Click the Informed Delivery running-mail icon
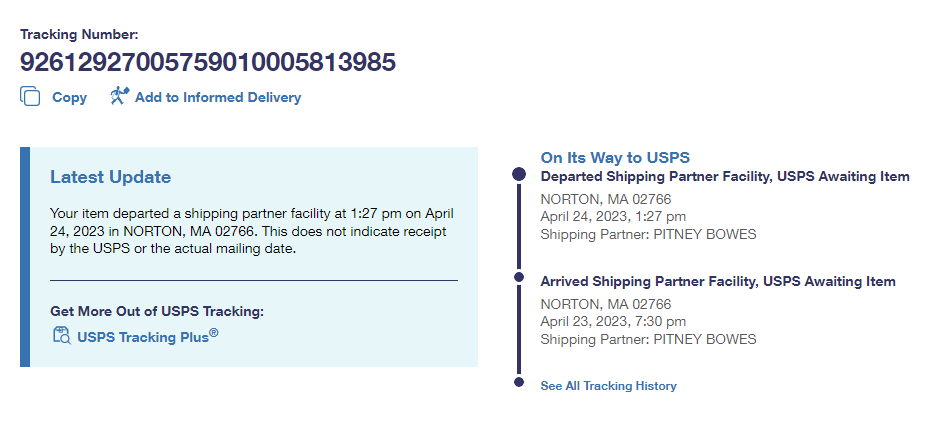This screenshot has width=926, height=421. 119,97
